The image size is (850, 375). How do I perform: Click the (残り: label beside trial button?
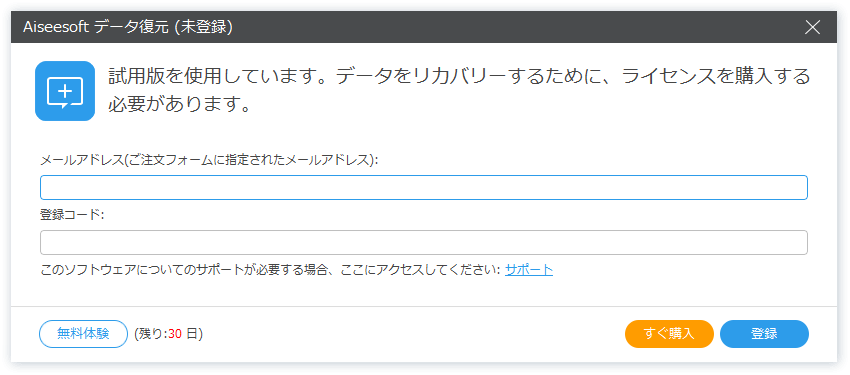pos(150,334)
